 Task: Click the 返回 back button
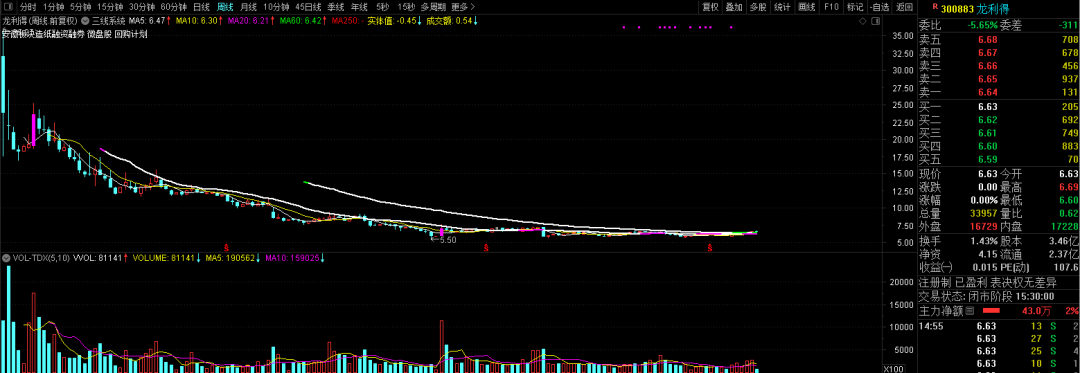904,7
